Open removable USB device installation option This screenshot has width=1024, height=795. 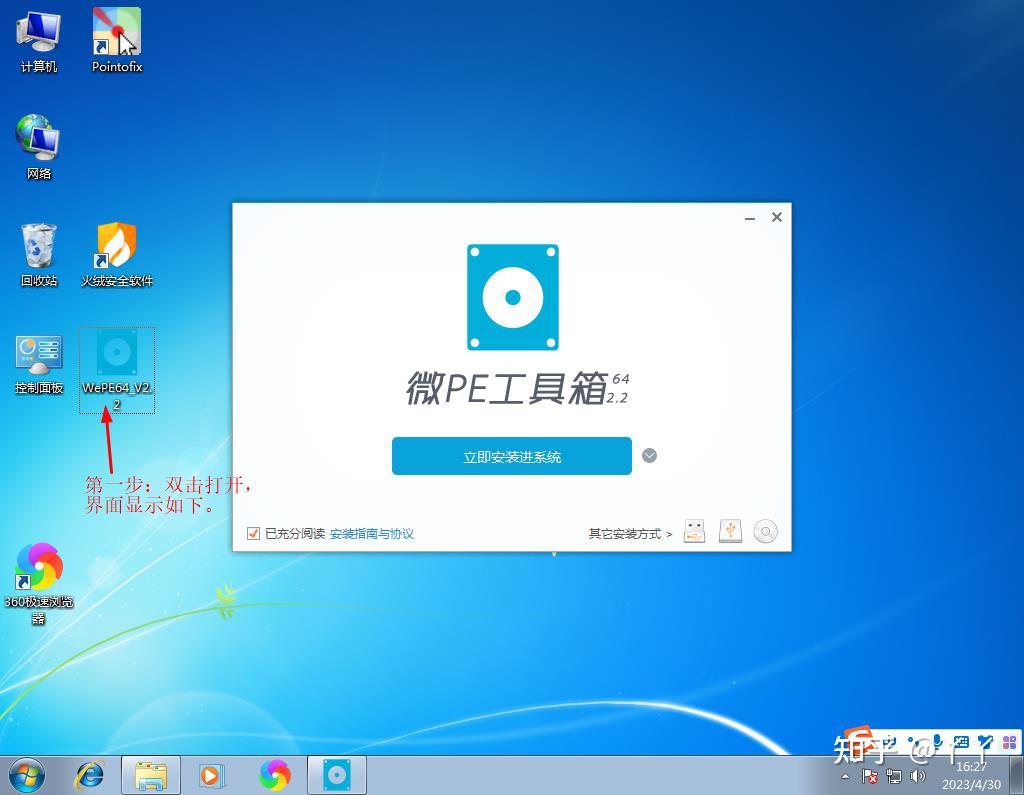[730, 531]
